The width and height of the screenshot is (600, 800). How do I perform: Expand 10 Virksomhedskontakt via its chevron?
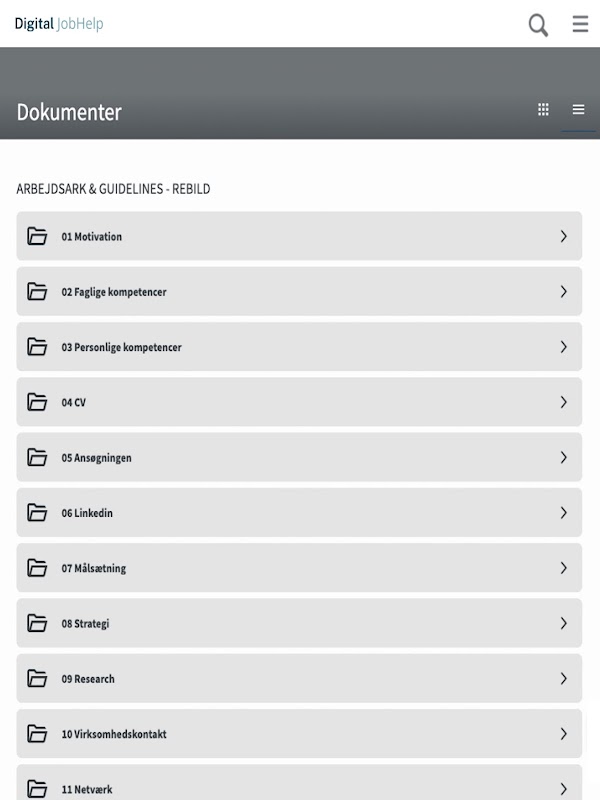pos(563,734)
